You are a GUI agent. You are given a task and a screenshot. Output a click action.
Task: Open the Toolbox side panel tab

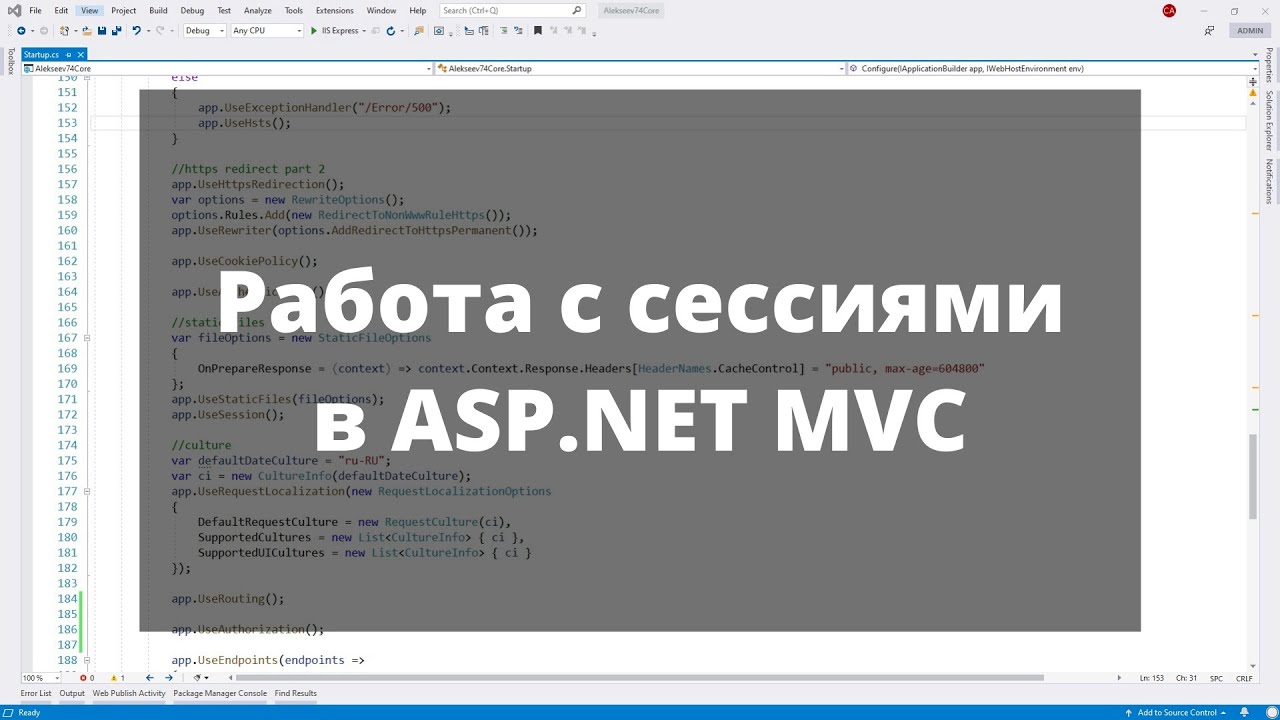point(10,61)
